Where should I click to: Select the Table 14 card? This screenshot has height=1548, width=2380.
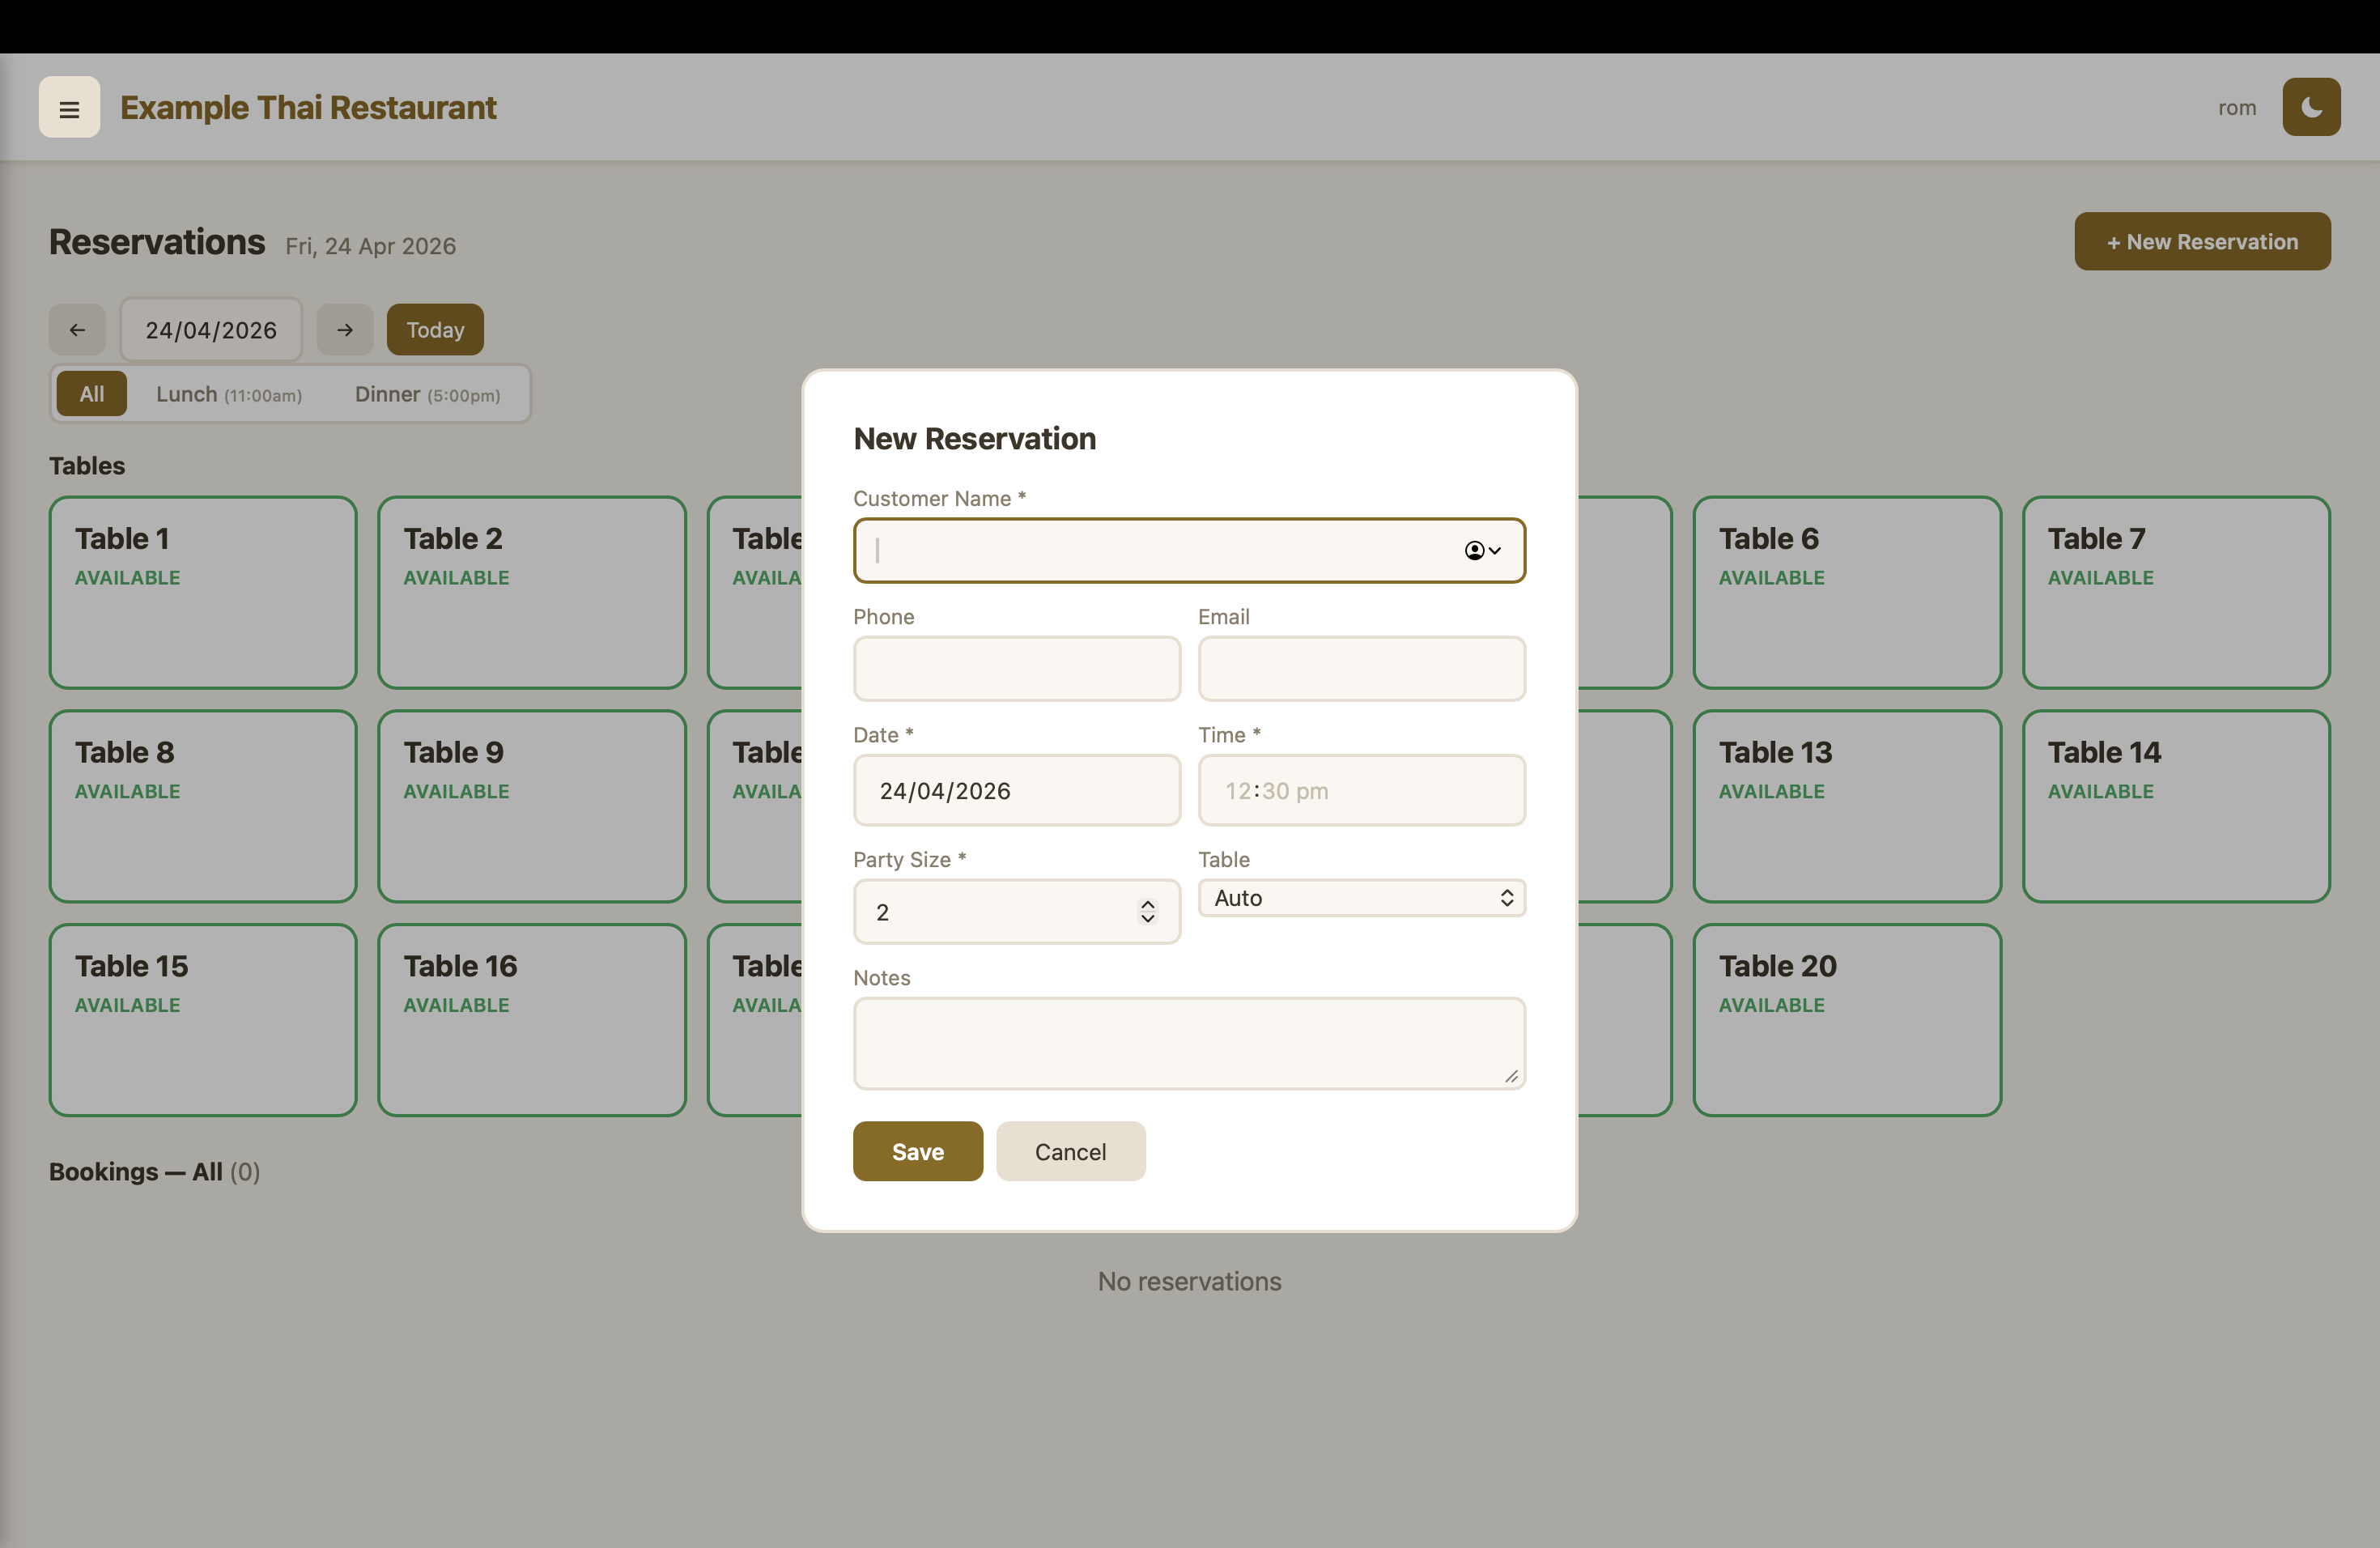click(x=2176, y=807)
